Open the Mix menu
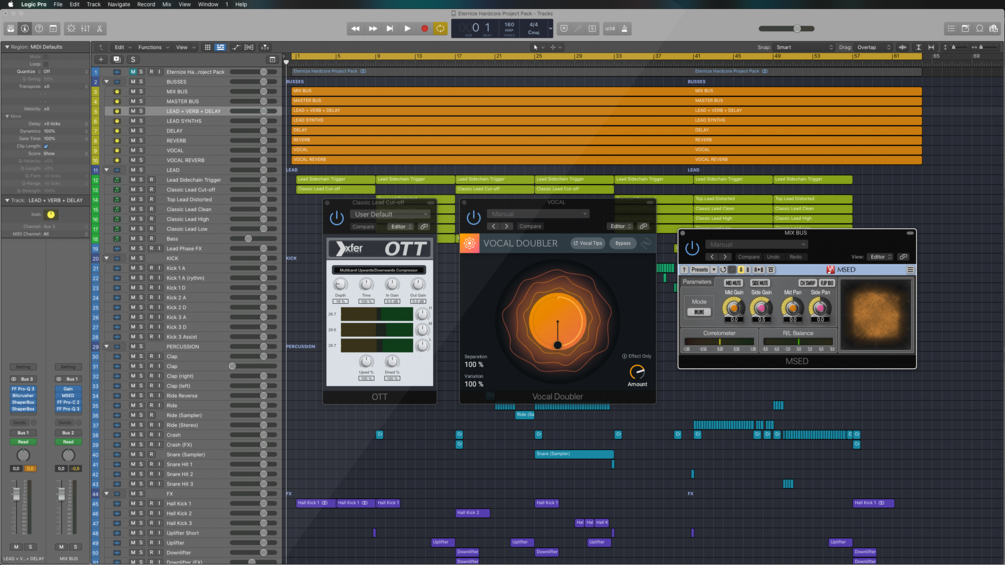1005x565 pixels. (167, 4)
